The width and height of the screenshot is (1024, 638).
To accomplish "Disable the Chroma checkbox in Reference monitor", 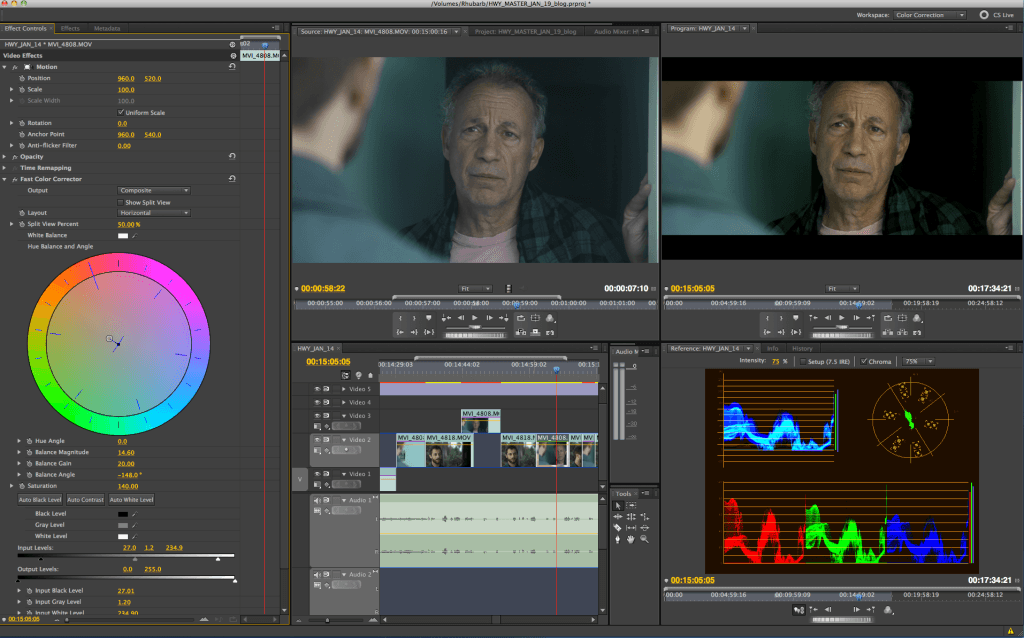I will [864, 361].
